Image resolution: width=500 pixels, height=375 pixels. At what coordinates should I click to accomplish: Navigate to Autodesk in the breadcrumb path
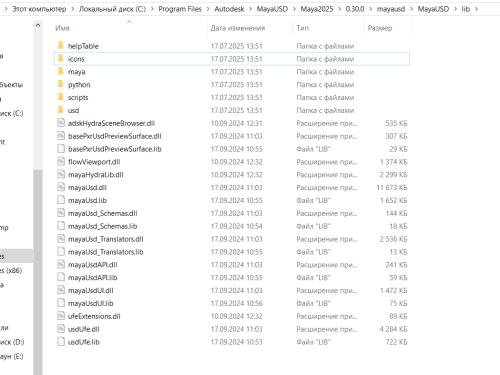point(229,9)
